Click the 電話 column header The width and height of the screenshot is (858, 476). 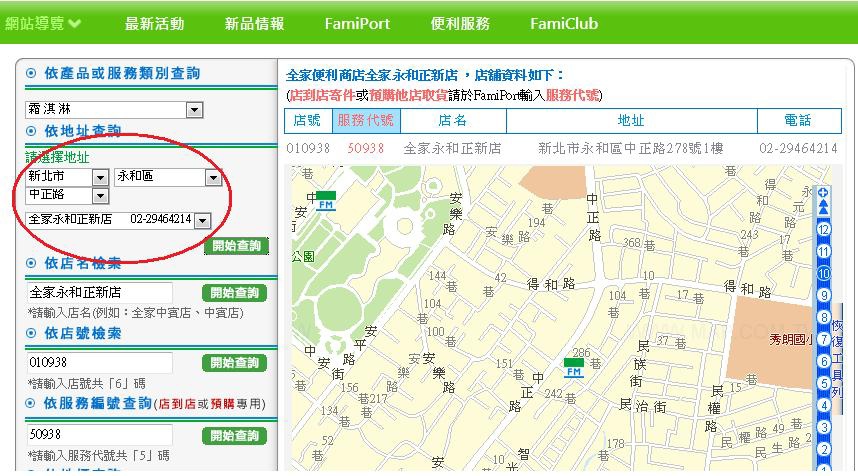(799, 120)
